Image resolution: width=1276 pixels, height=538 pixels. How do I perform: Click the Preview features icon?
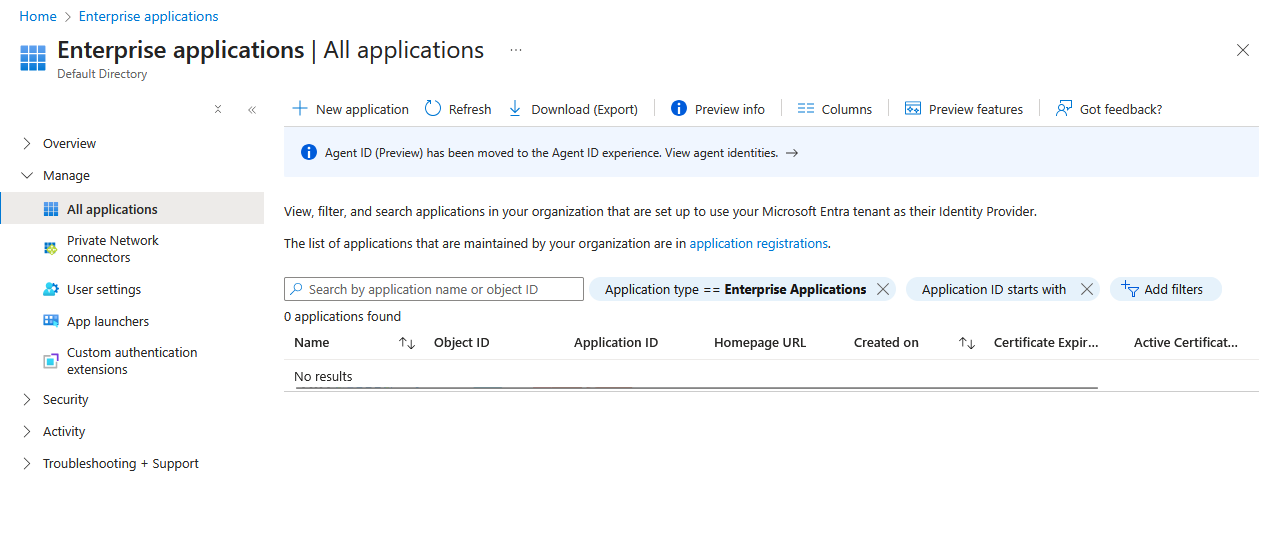913,108
